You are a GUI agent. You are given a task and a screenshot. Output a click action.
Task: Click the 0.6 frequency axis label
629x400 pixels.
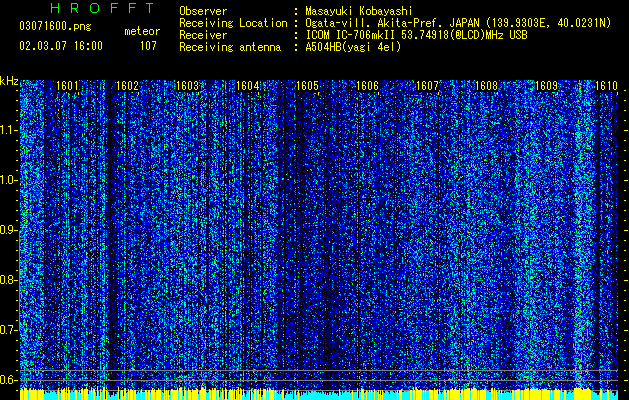pyautogui.click(x=8, y=380)
